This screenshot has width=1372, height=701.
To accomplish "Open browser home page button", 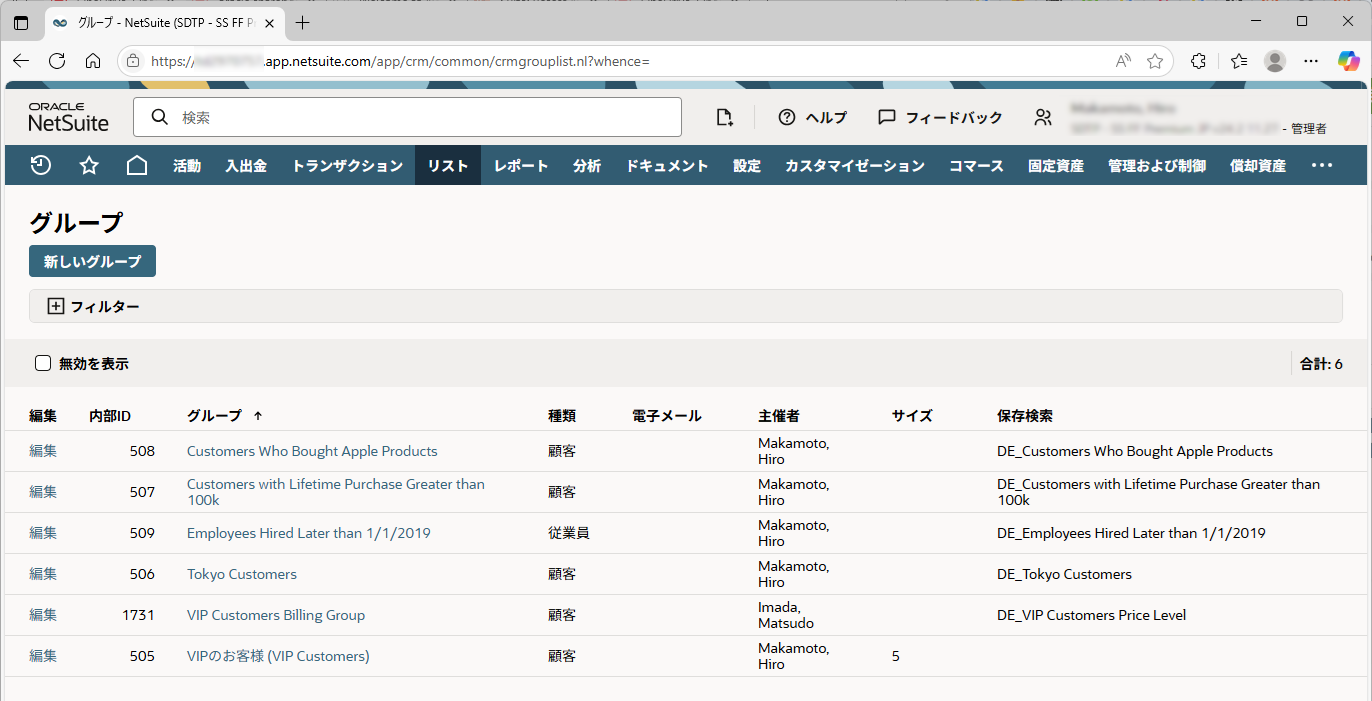I will pyautogui.click(x=93, y=61).
